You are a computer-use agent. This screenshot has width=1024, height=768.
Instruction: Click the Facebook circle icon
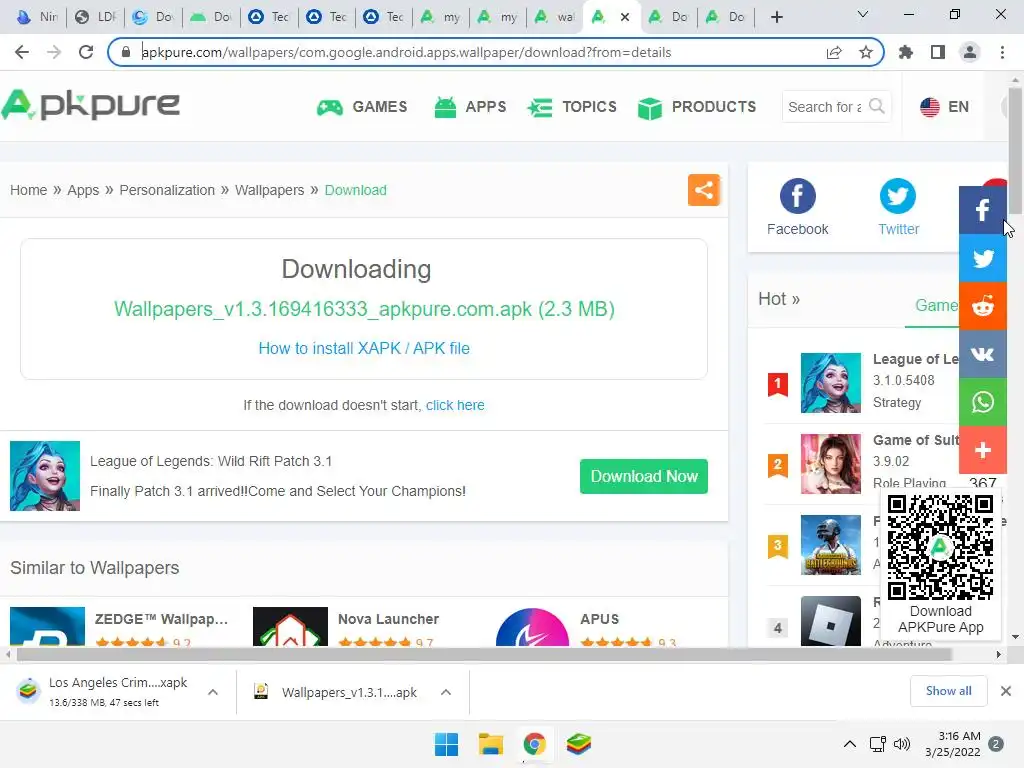point(797,195)
